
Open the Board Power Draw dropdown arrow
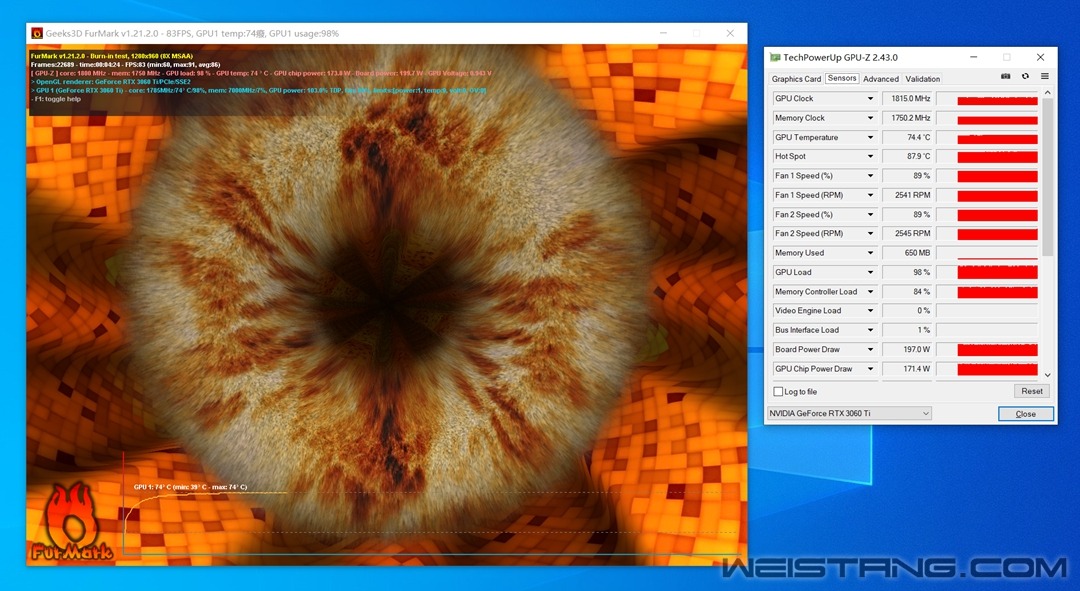[x=870, y=349]
